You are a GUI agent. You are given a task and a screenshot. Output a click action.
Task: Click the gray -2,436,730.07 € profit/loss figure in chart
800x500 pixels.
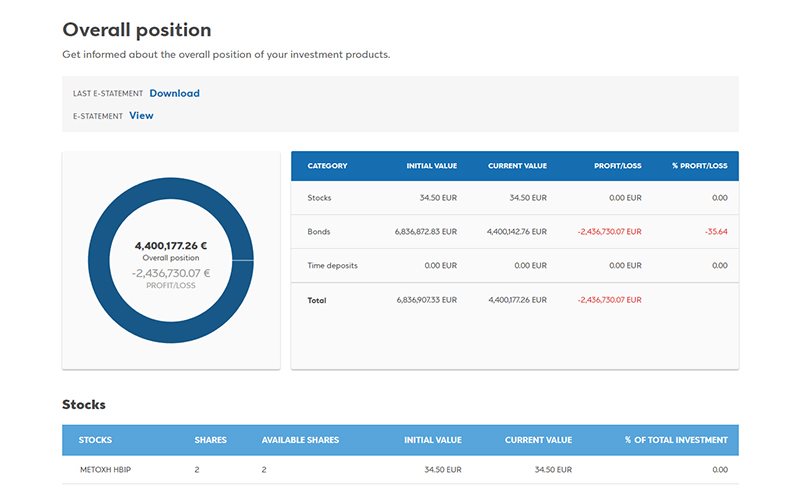tap(171, 272)
